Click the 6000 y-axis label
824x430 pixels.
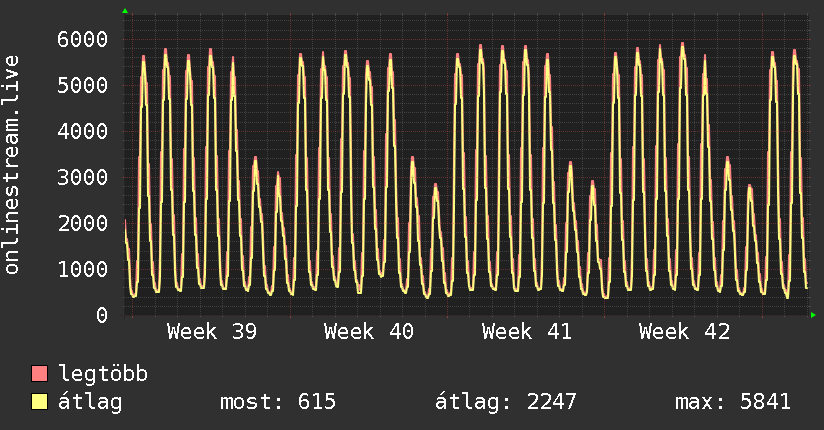pyautogui.click(x=83, y=39)
